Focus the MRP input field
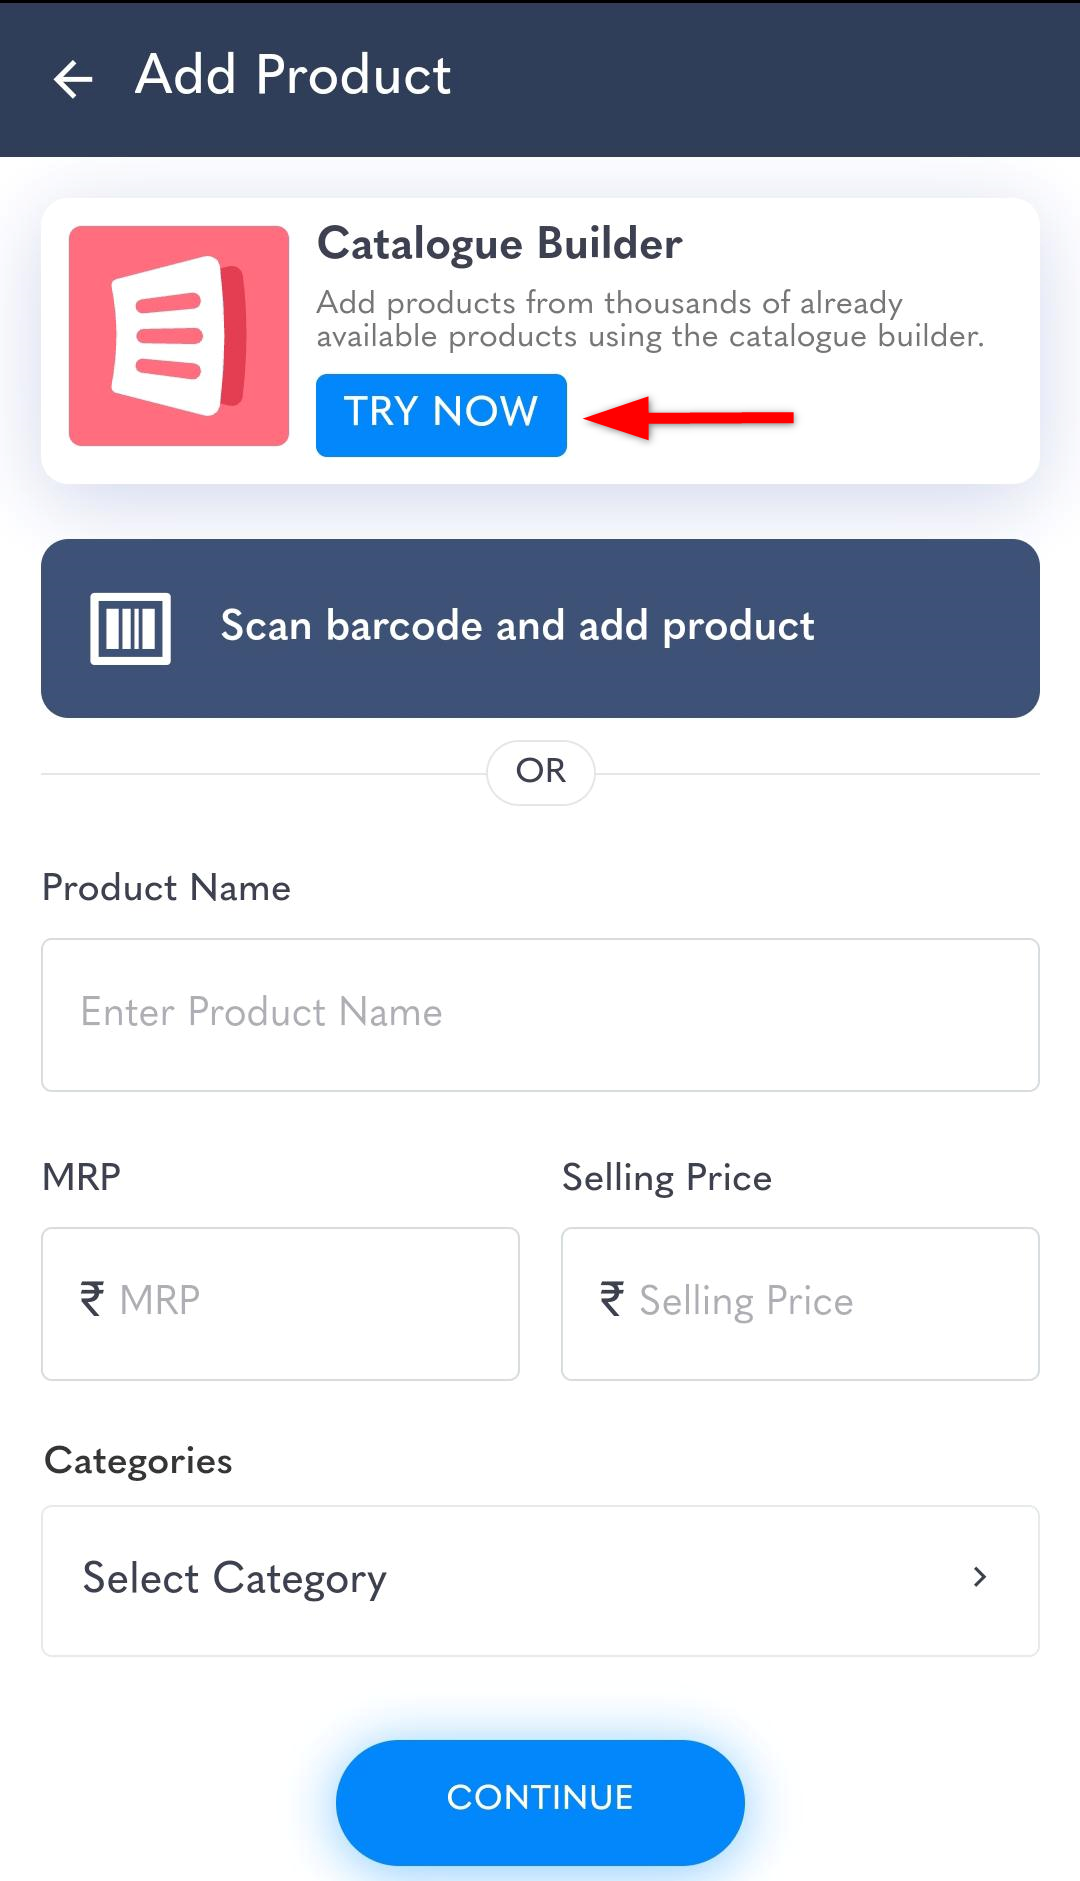Viewport: 1080px width, 1881px height. [280, 1303]
